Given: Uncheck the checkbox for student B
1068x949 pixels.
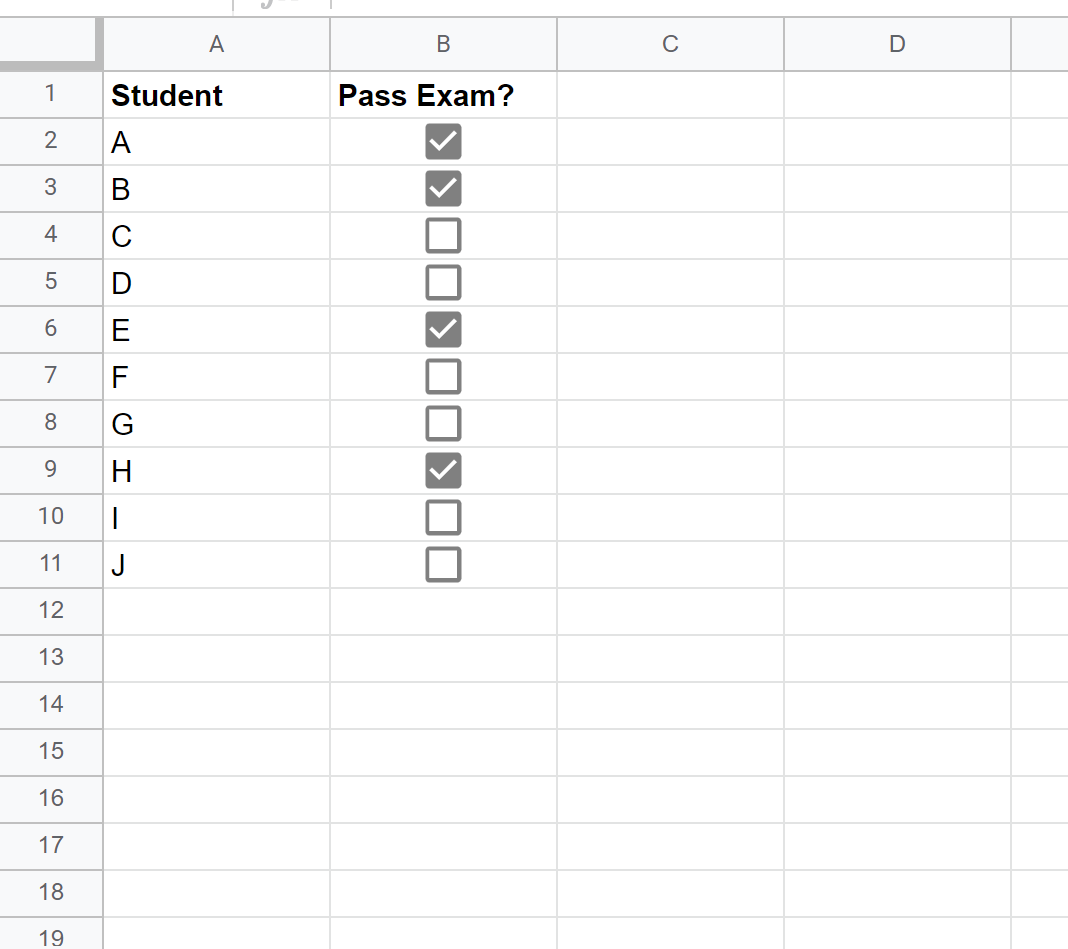Looking at the screenshot, I should click(x=443, y=188).
